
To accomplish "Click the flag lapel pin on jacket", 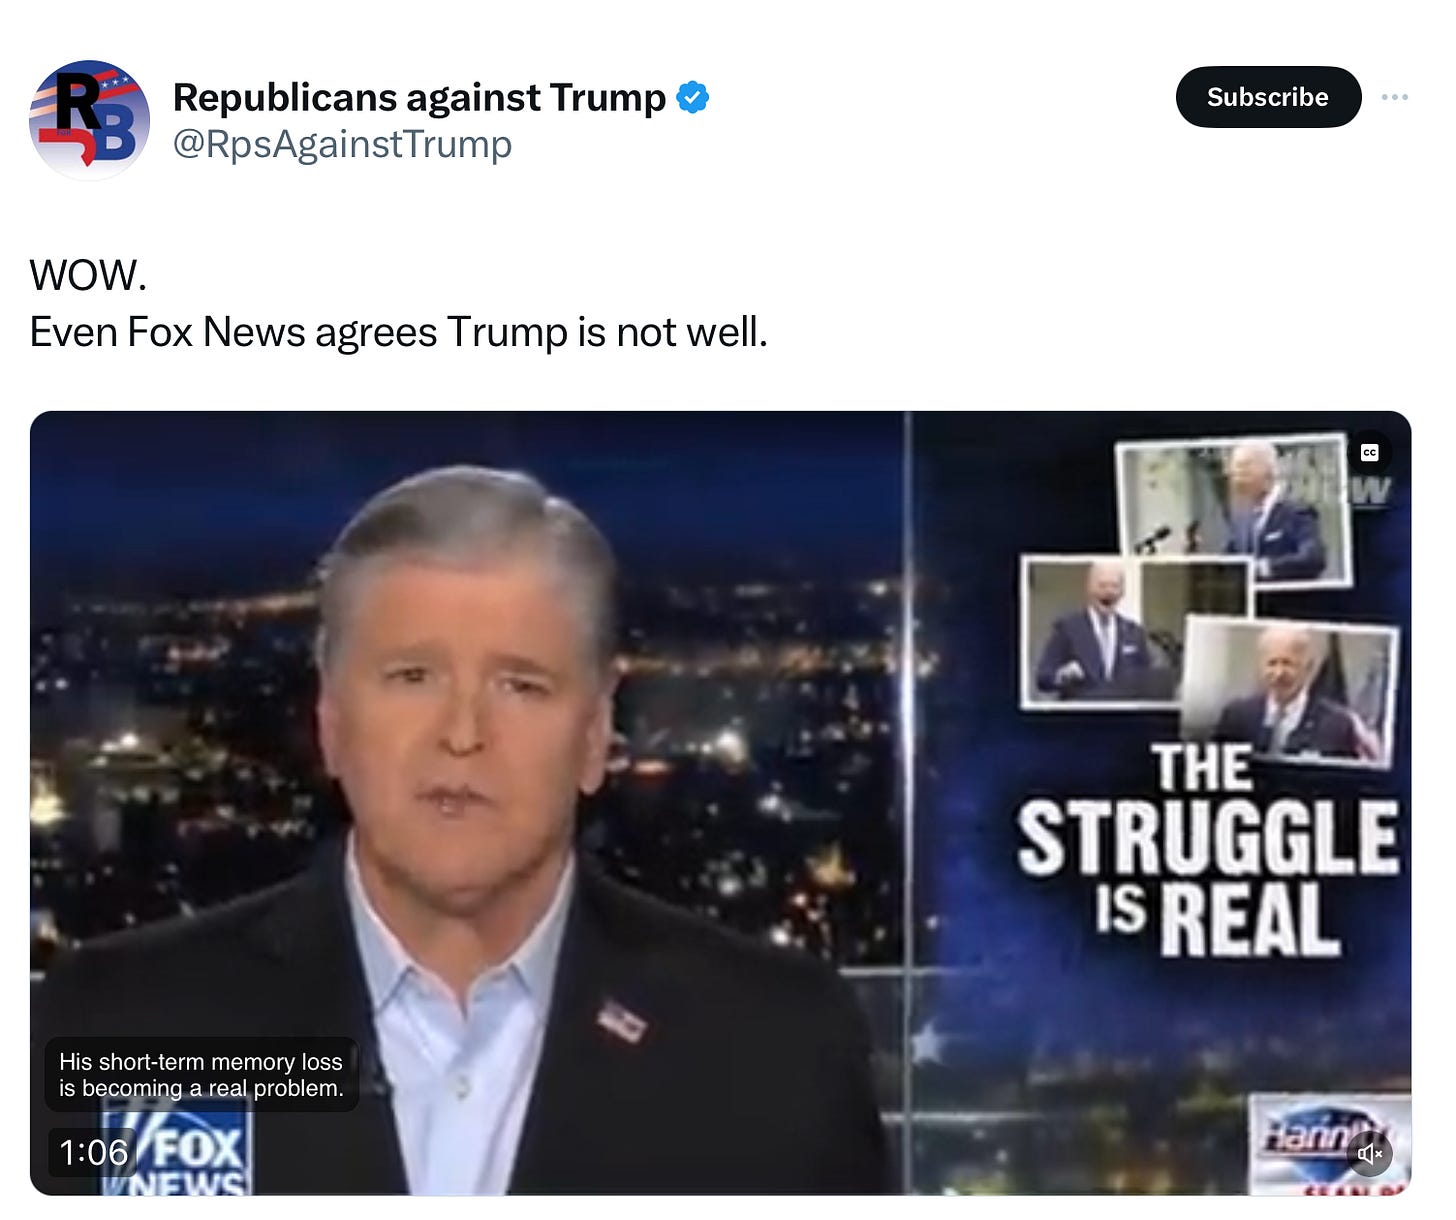I will [x=621, y=1021].
